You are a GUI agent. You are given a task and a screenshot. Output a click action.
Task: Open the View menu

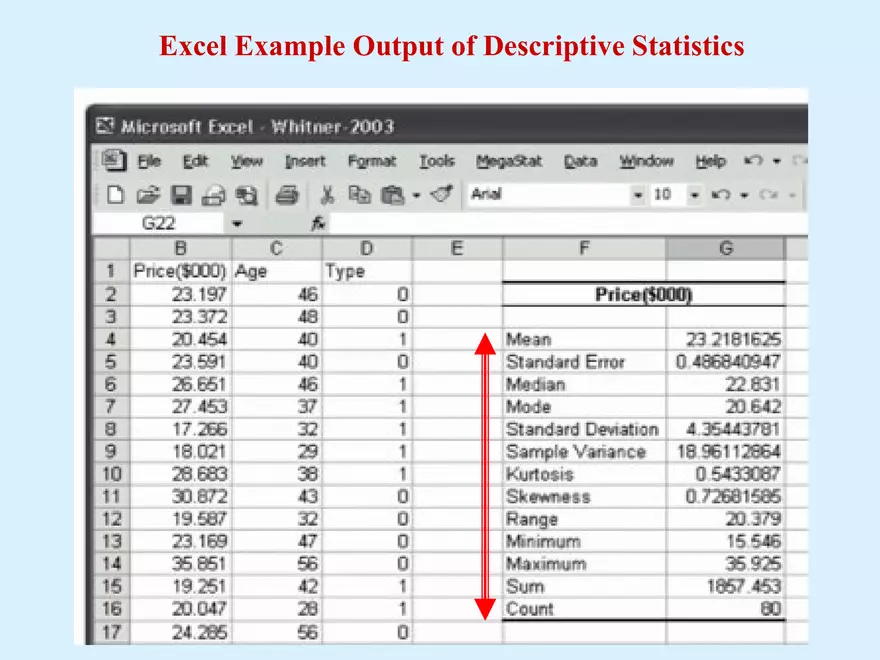coord(247,162)
